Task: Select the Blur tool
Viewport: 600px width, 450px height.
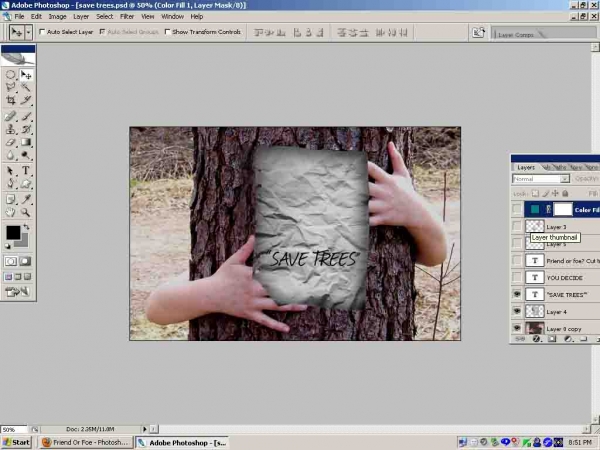Action: click(11, 155)
